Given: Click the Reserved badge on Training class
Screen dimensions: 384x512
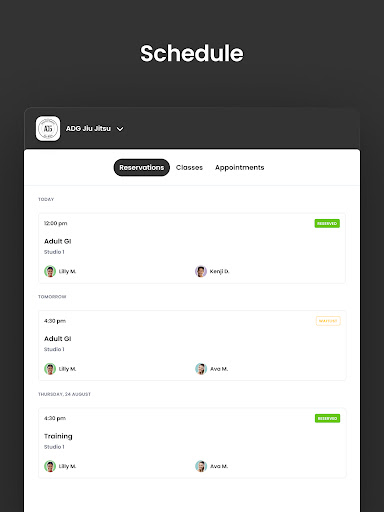Looking at the screenshot, I should [327, 418].
